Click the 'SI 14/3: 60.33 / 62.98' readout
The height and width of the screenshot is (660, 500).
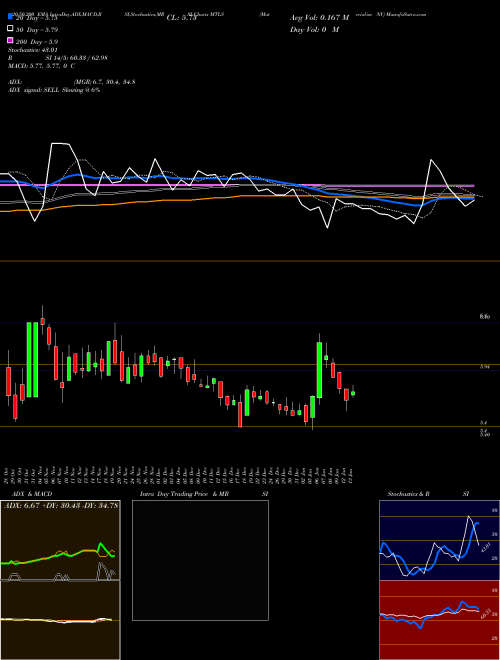[77, 58]
